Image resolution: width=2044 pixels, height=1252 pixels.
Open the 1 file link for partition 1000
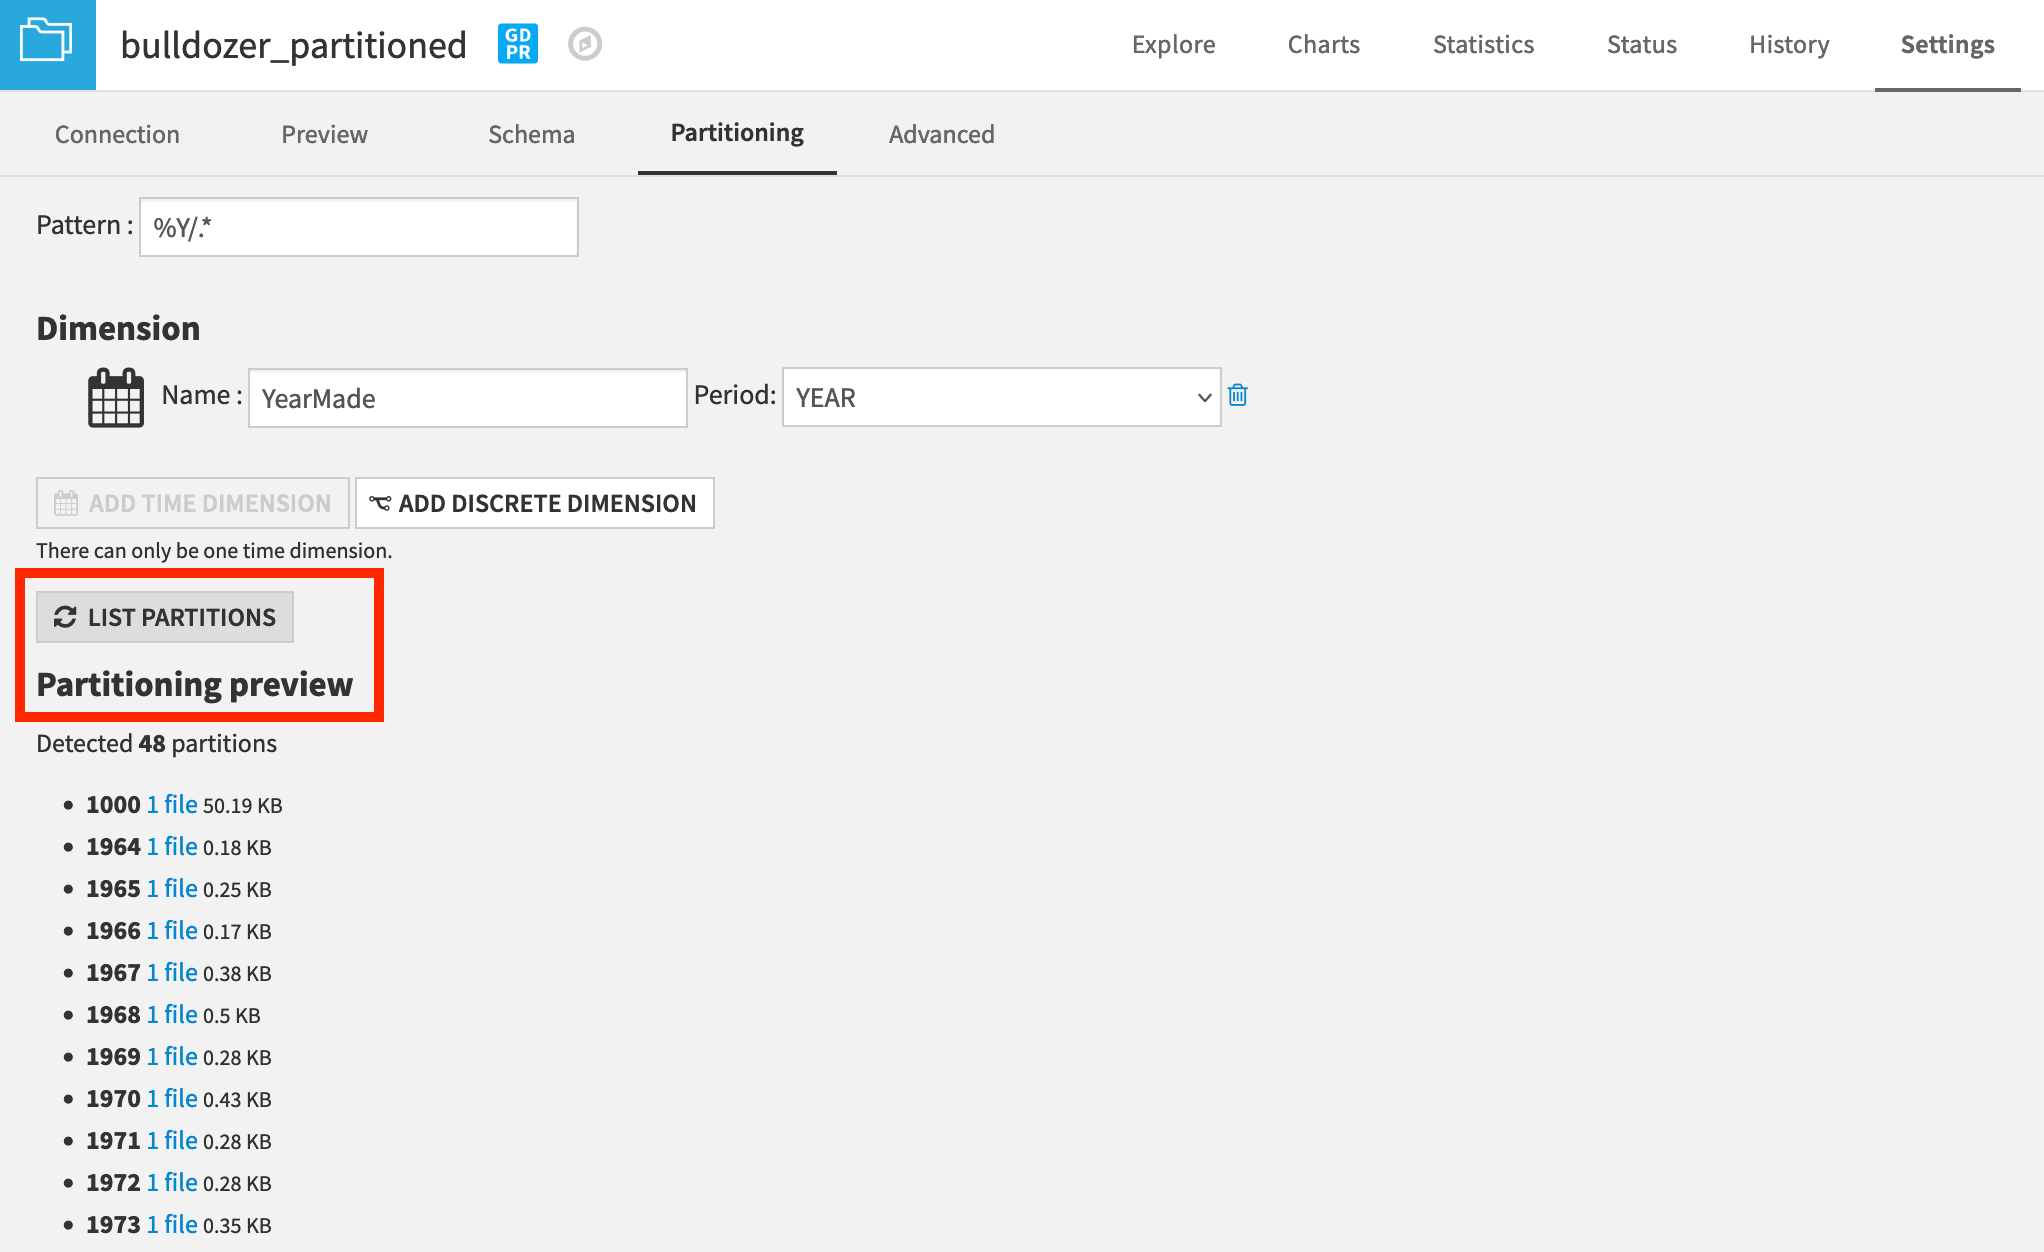point(171,804)
